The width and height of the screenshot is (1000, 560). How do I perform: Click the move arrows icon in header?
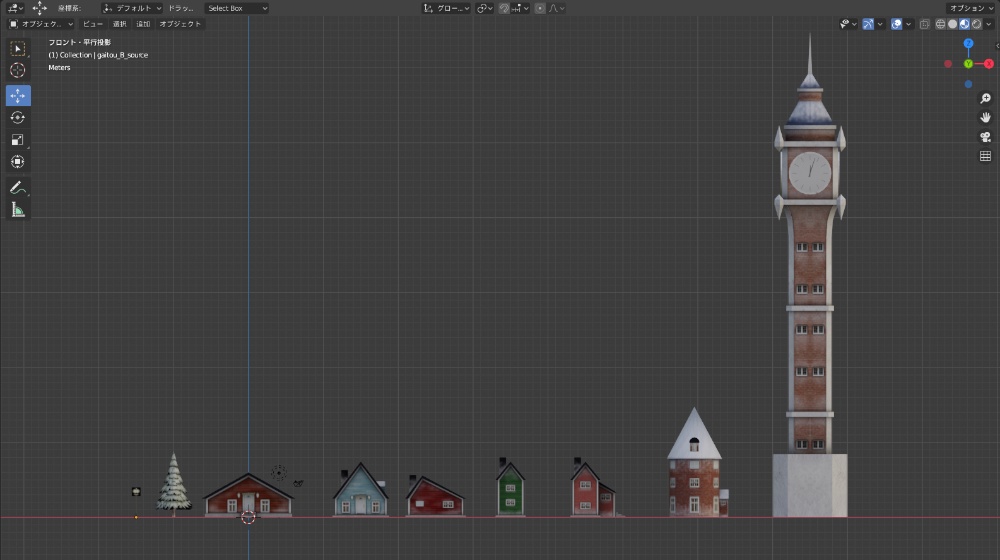click(x=40, y=8)
